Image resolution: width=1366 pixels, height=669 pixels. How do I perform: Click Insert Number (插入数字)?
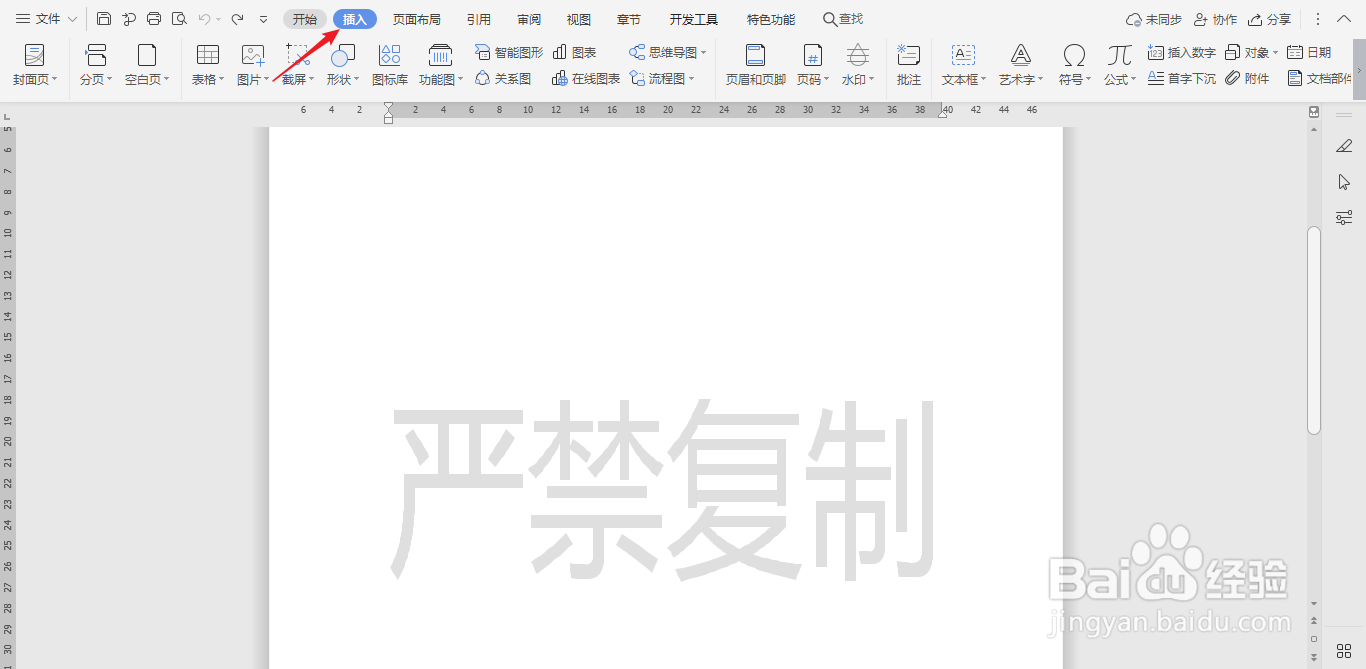[x=1182, y=52]
